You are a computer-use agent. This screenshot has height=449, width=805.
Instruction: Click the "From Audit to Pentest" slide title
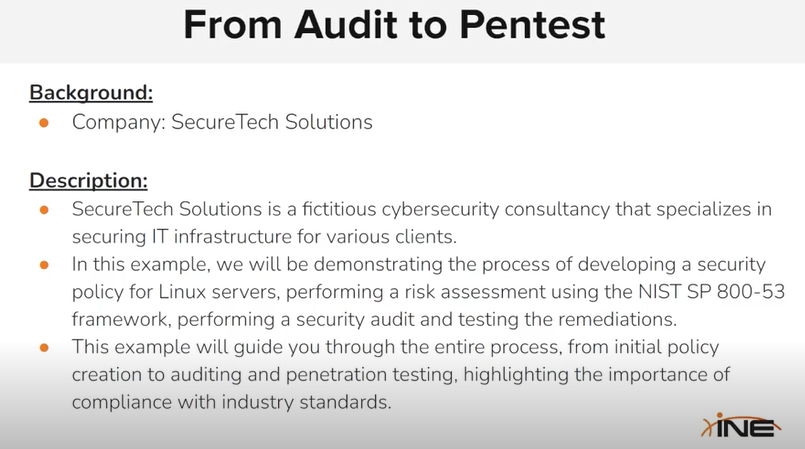395,25
